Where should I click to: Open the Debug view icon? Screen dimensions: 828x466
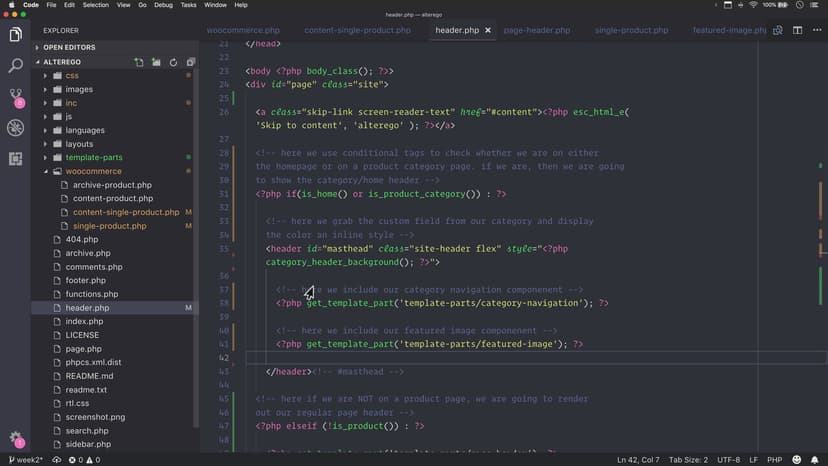click(15, 128)
